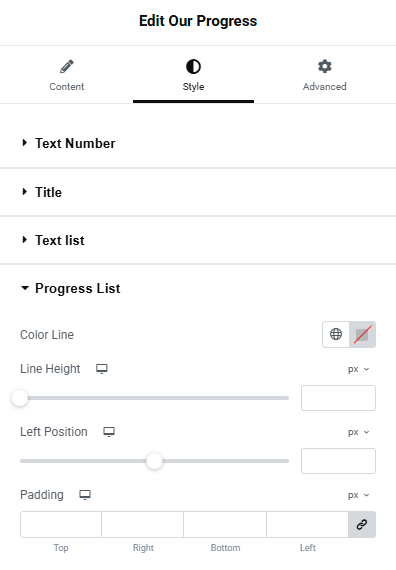Open global color globe icon for Color Line
The width and height of the screenshot is (396, 570).
pos(336,334)
